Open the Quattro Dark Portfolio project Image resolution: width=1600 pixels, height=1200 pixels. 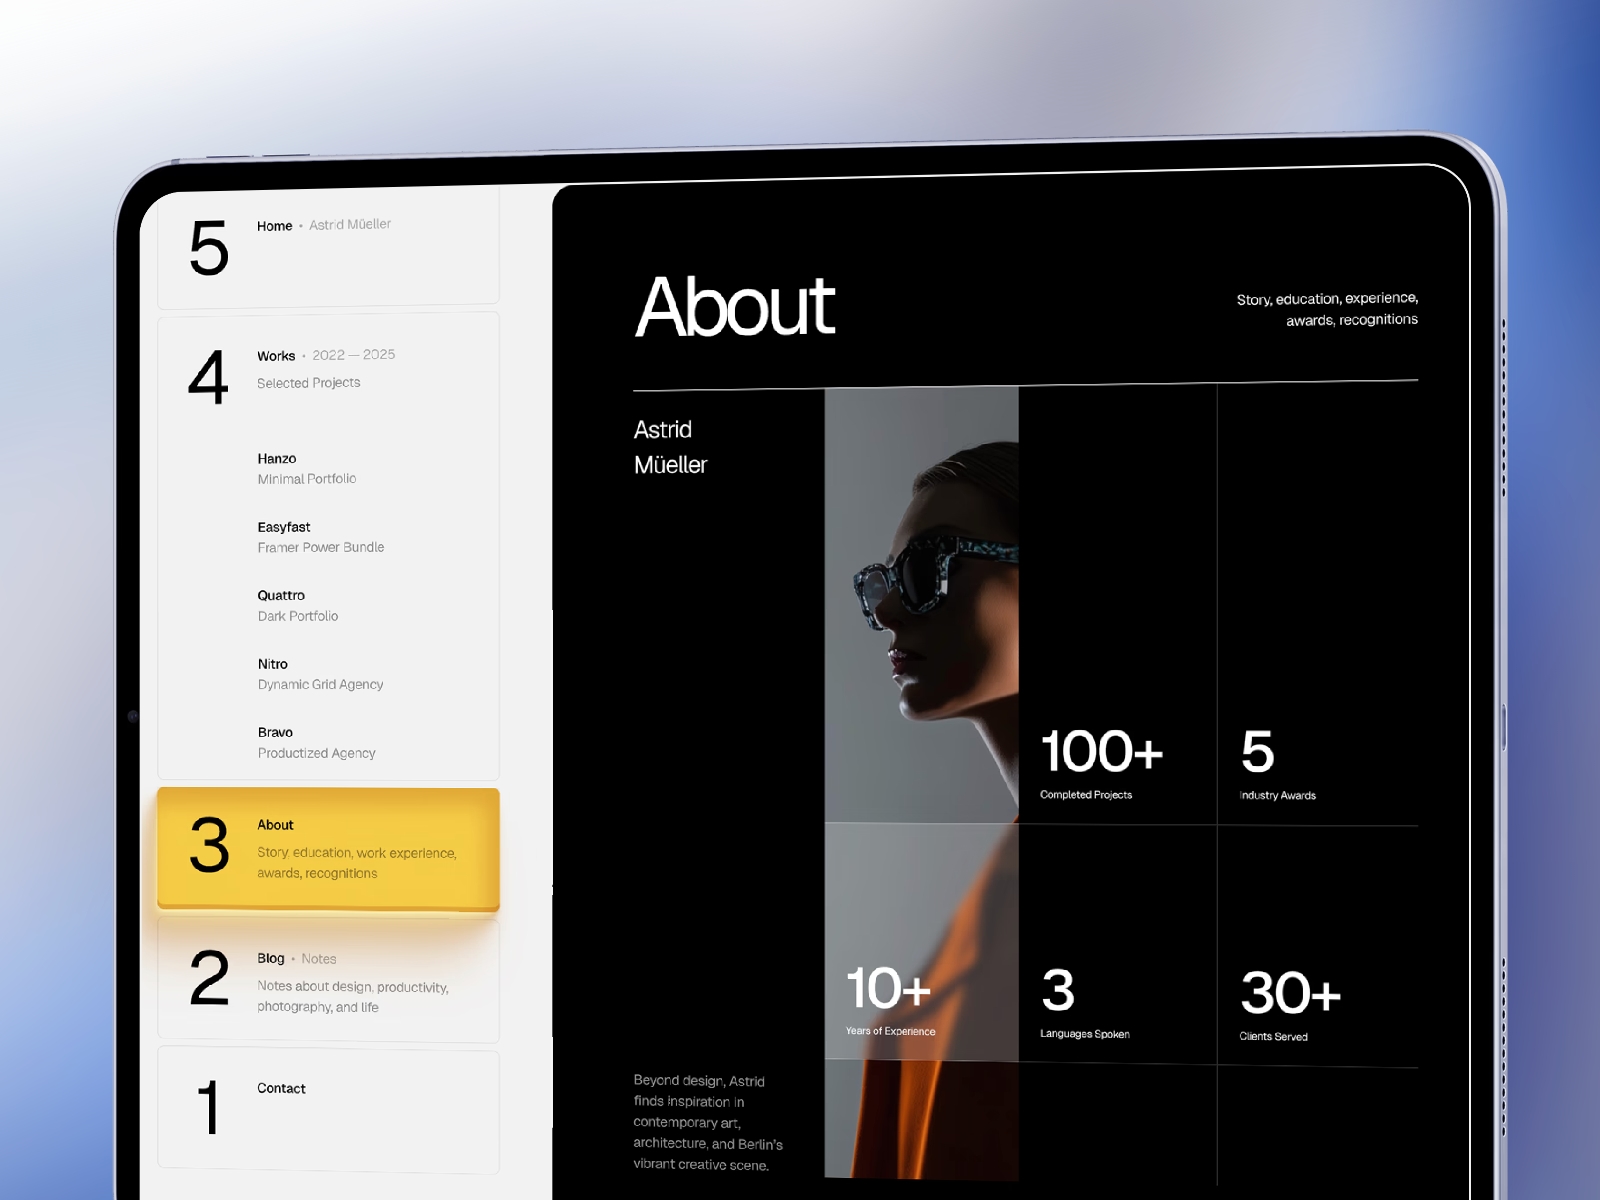(298, 605)
